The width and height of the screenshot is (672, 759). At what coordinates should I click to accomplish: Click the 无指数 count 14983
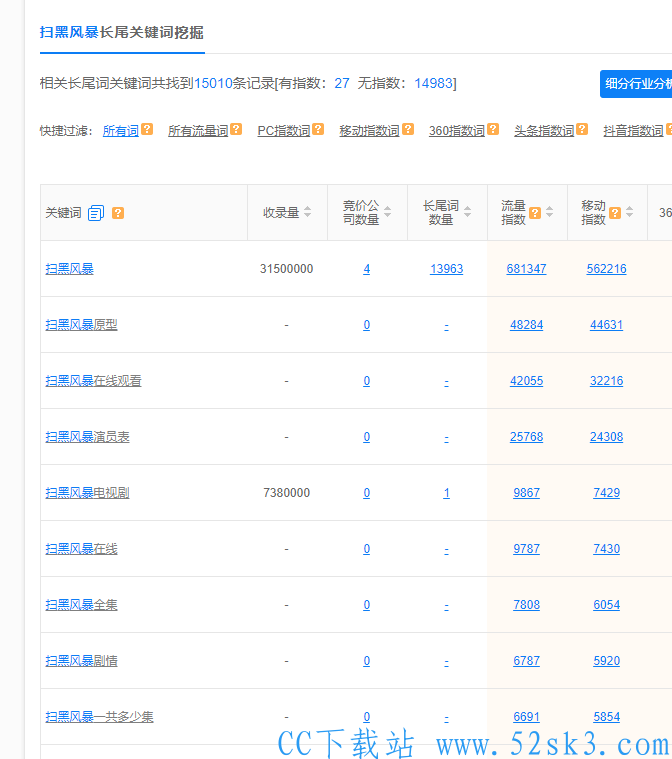tap(433, 83)
